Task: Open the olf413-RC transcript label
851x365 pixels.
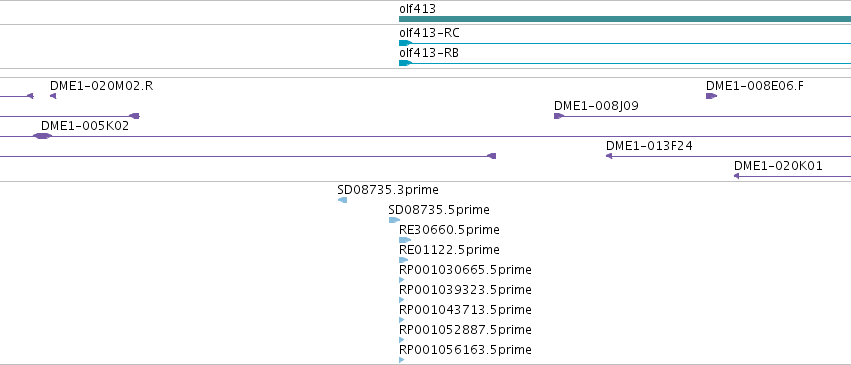Action: [429, 33]
